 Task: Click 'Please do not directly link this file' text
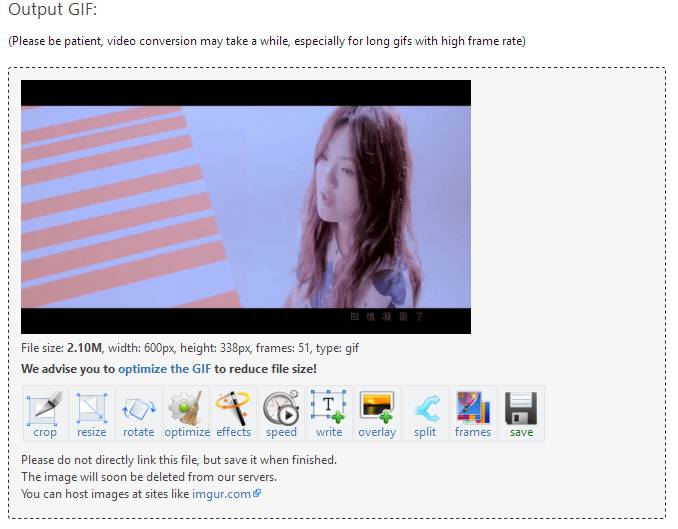click(179, 460)
